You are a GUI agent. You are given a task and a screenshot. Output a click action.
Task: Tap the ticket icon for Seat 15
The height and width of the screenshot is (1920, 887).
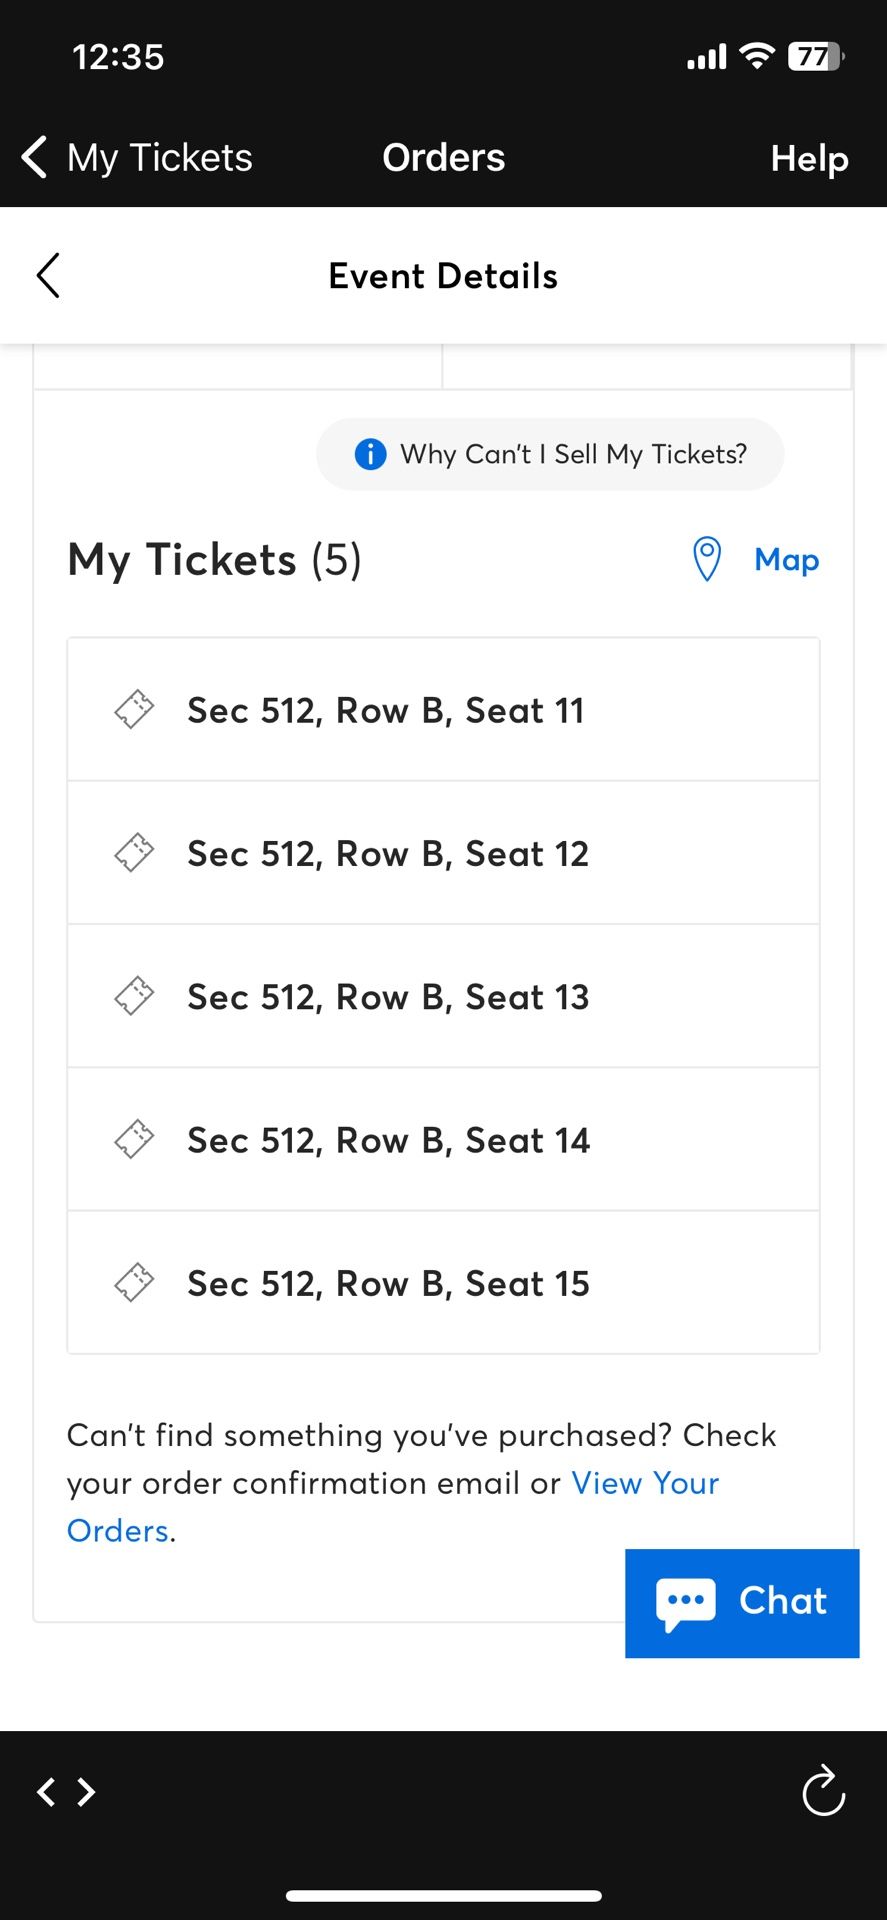pyautogui.click(x=134, y=1282)
